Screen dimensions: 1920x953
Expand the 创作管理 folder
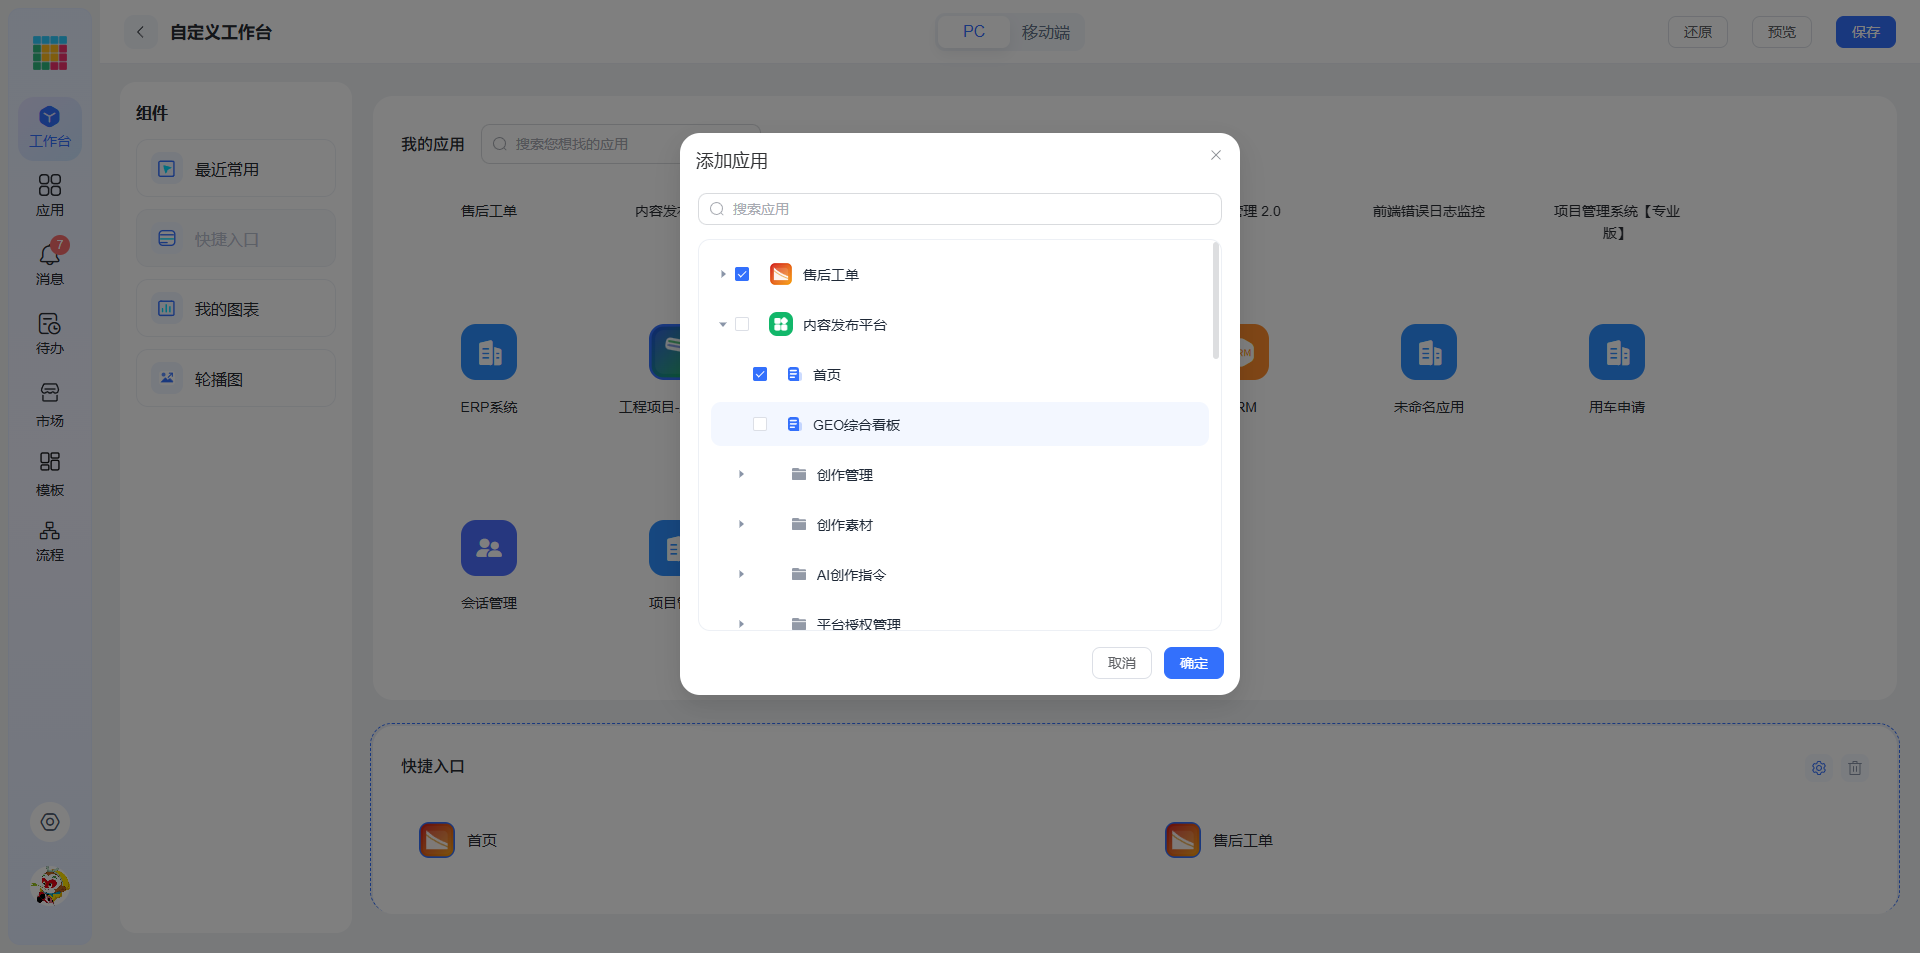[741, 474]
